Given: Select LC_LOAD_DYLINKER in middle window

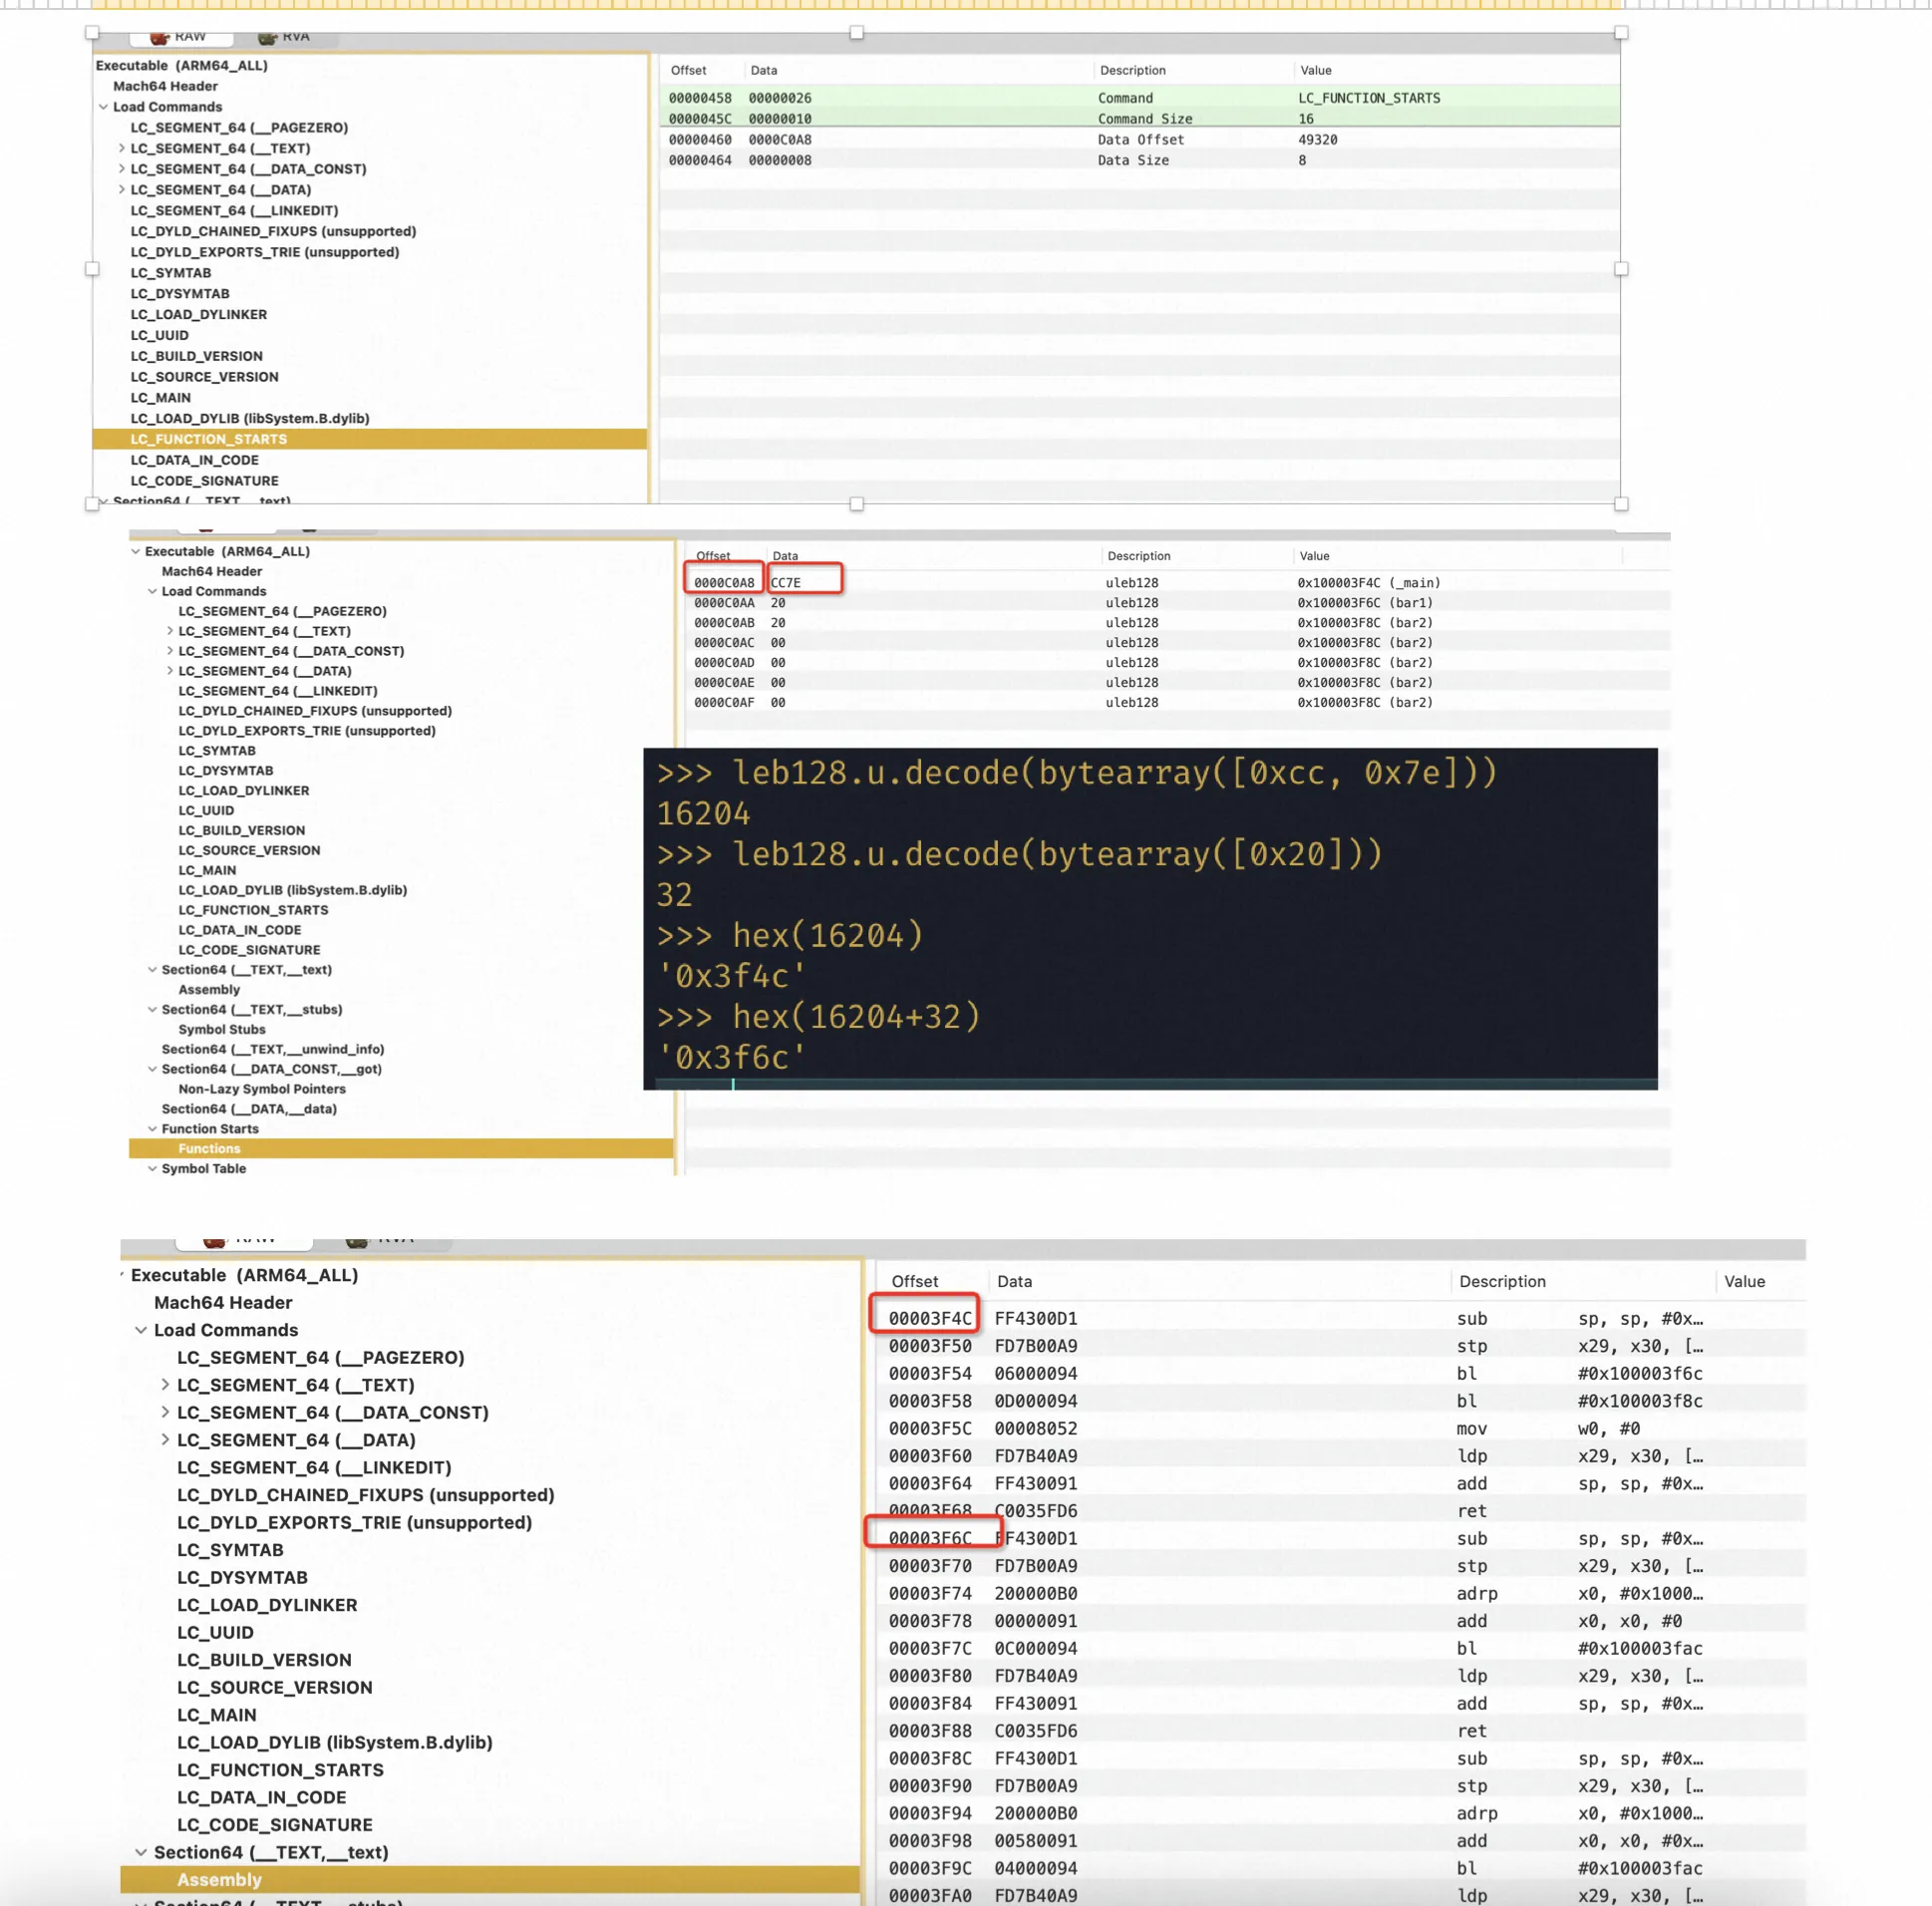Looking at the screenshot, I should (x=244, y=790).
